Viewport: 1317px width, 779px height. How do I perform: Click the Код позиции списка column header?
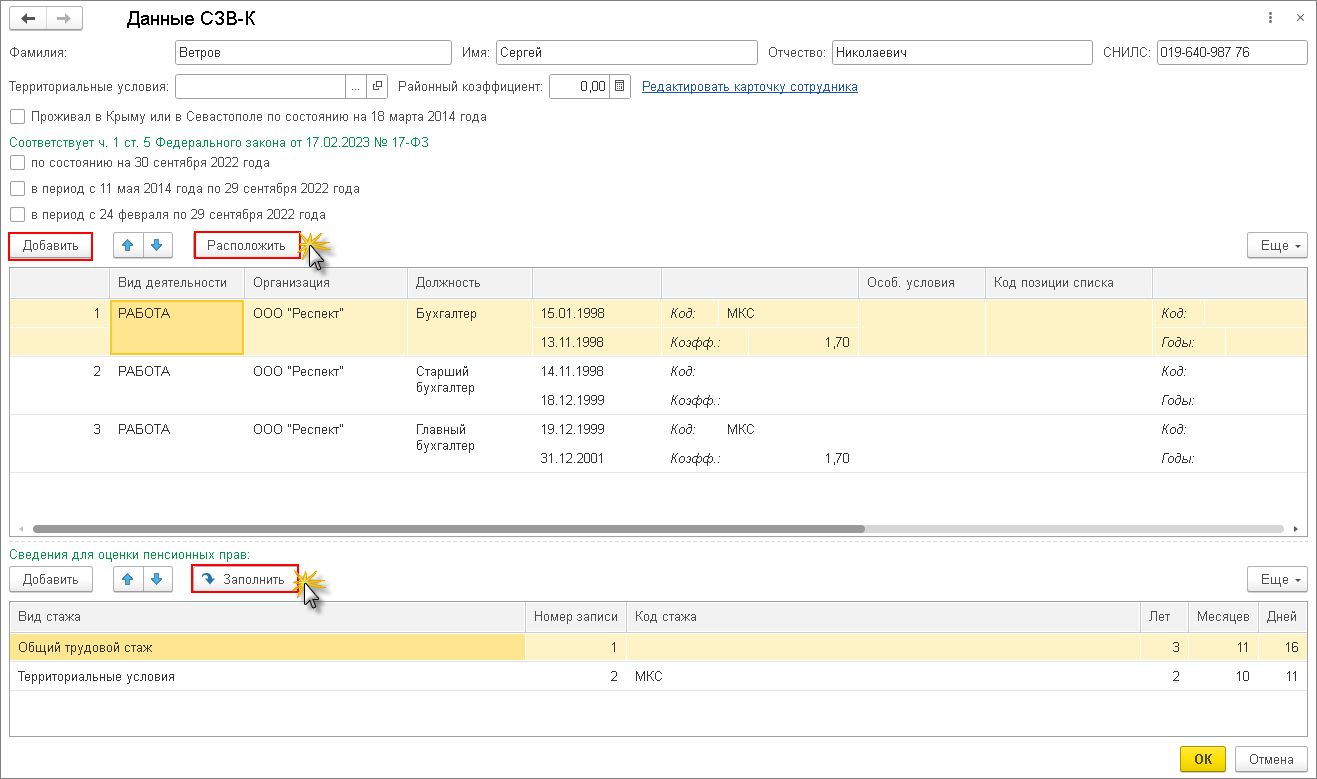tap(1069, 282)
